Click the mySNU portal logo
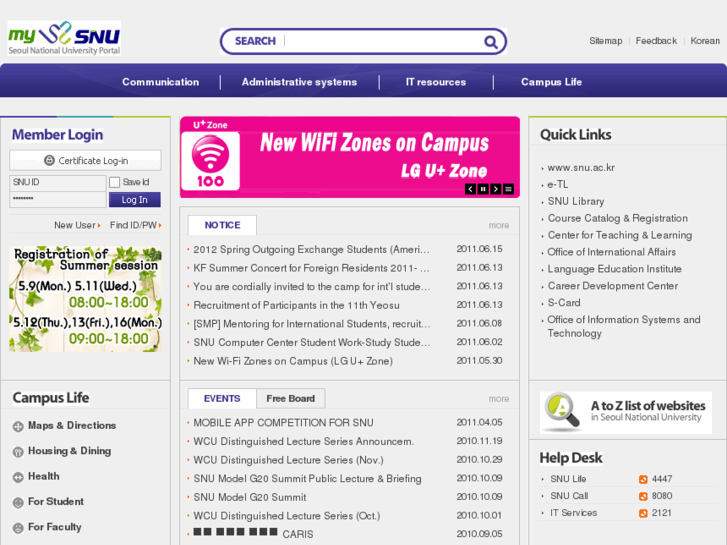727x545 pixels. (64, 38)
